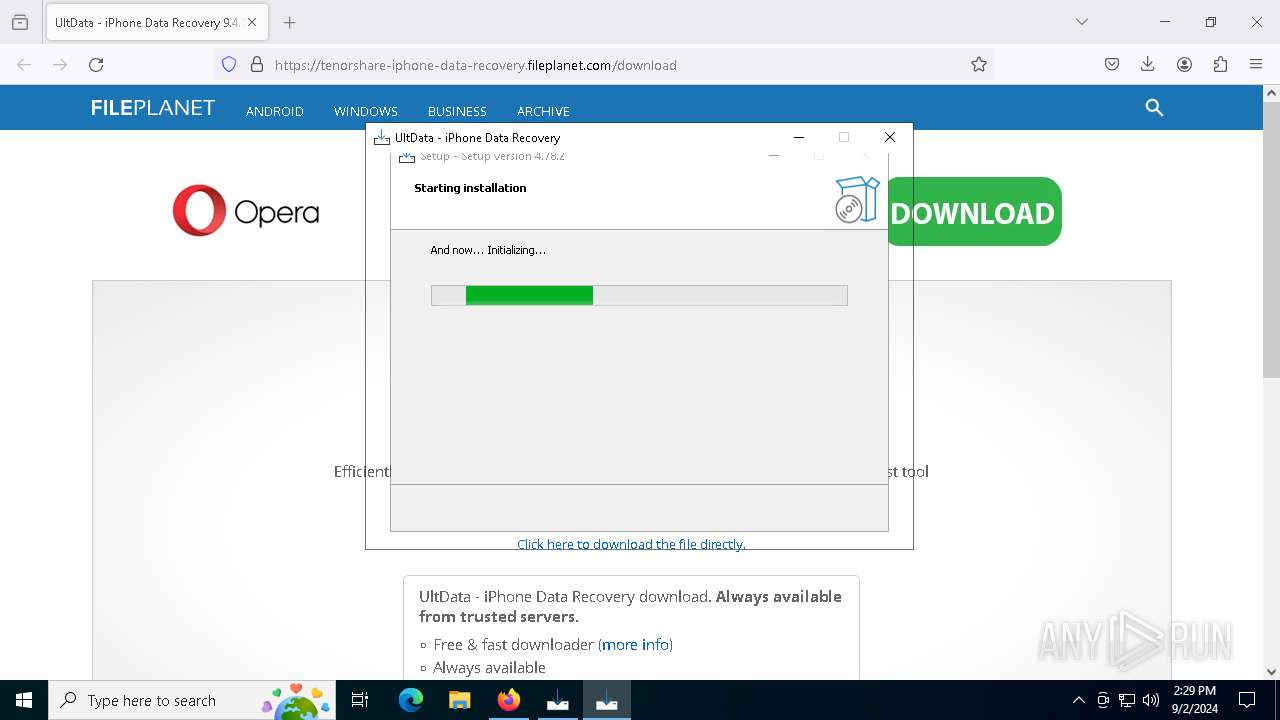The width and height of the screenshot is (1280, 720).
Task: Open BUSINESS category menu
Action: (457, 111)
